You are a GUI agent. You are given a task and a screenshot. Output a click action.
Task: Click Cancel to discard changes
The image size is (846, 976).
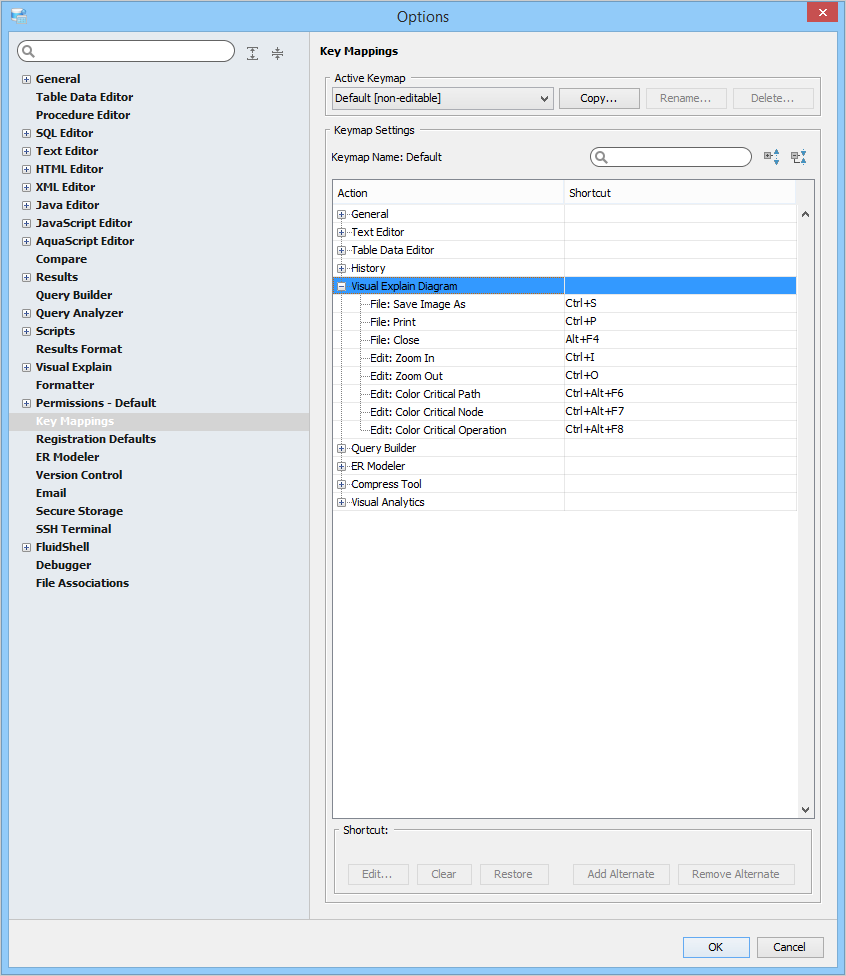click(x=789, y=947)
